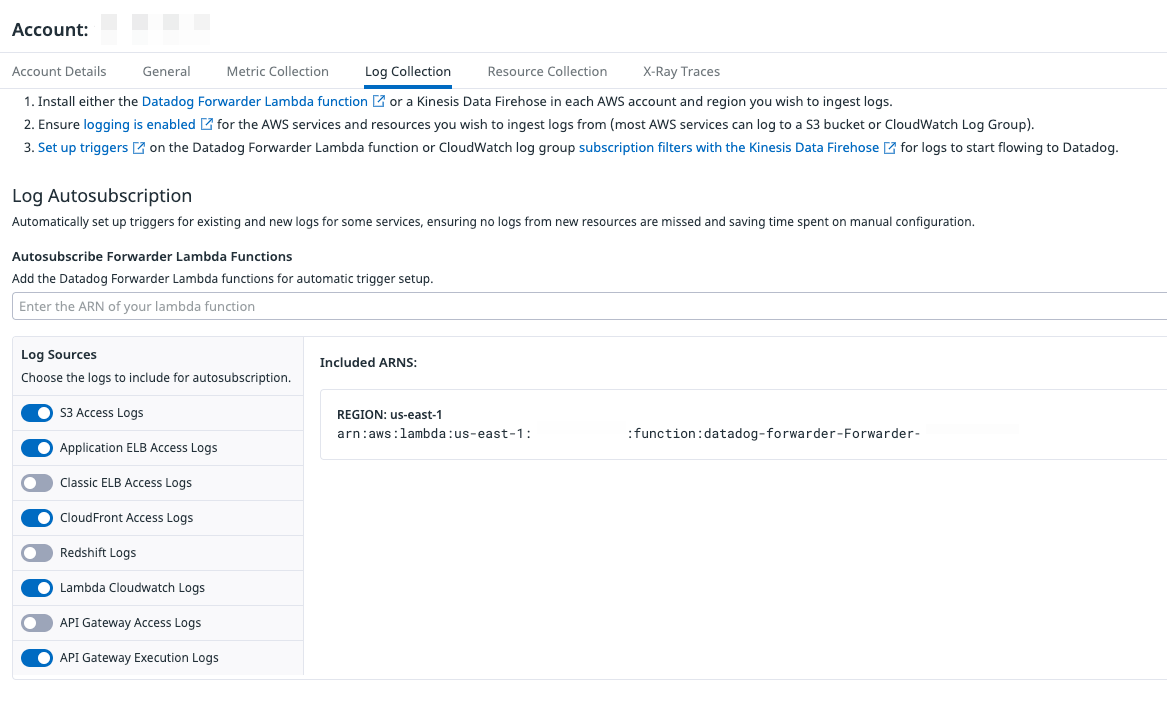
Task: Open the X-Ray Traces tab
Action: 682,71
